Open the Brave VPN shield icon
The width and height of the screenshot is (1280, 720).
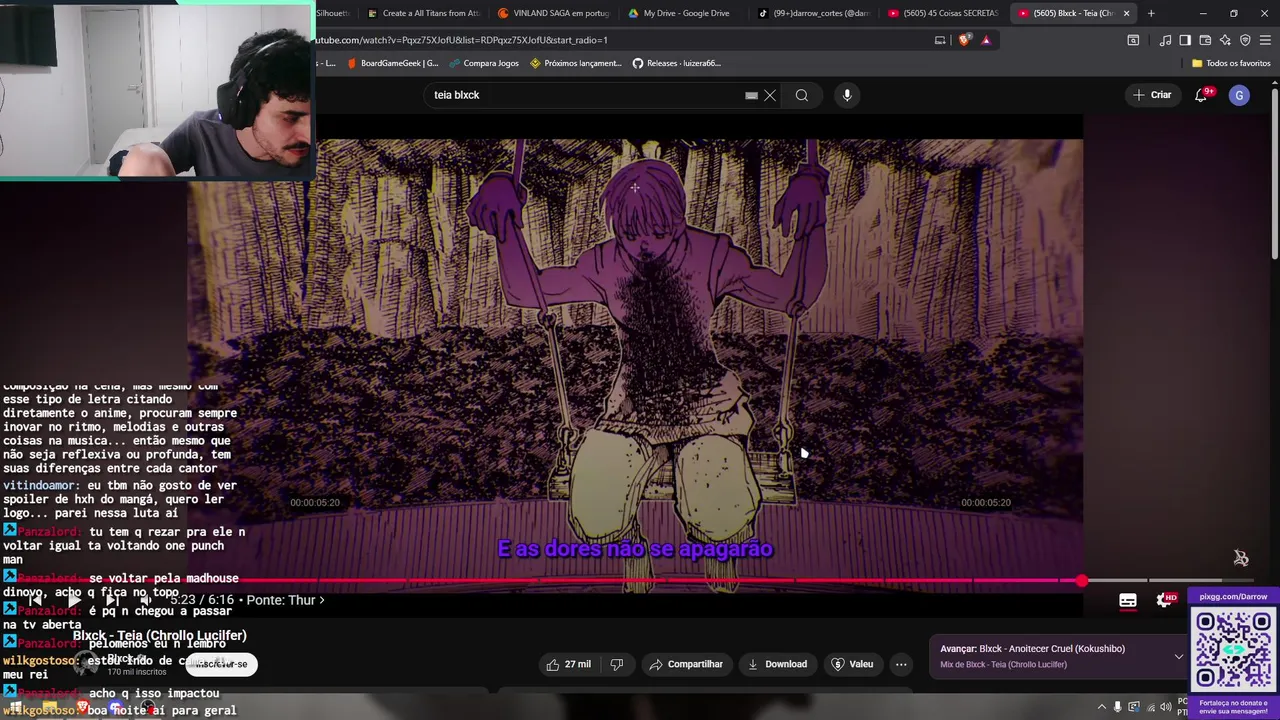1245,40
